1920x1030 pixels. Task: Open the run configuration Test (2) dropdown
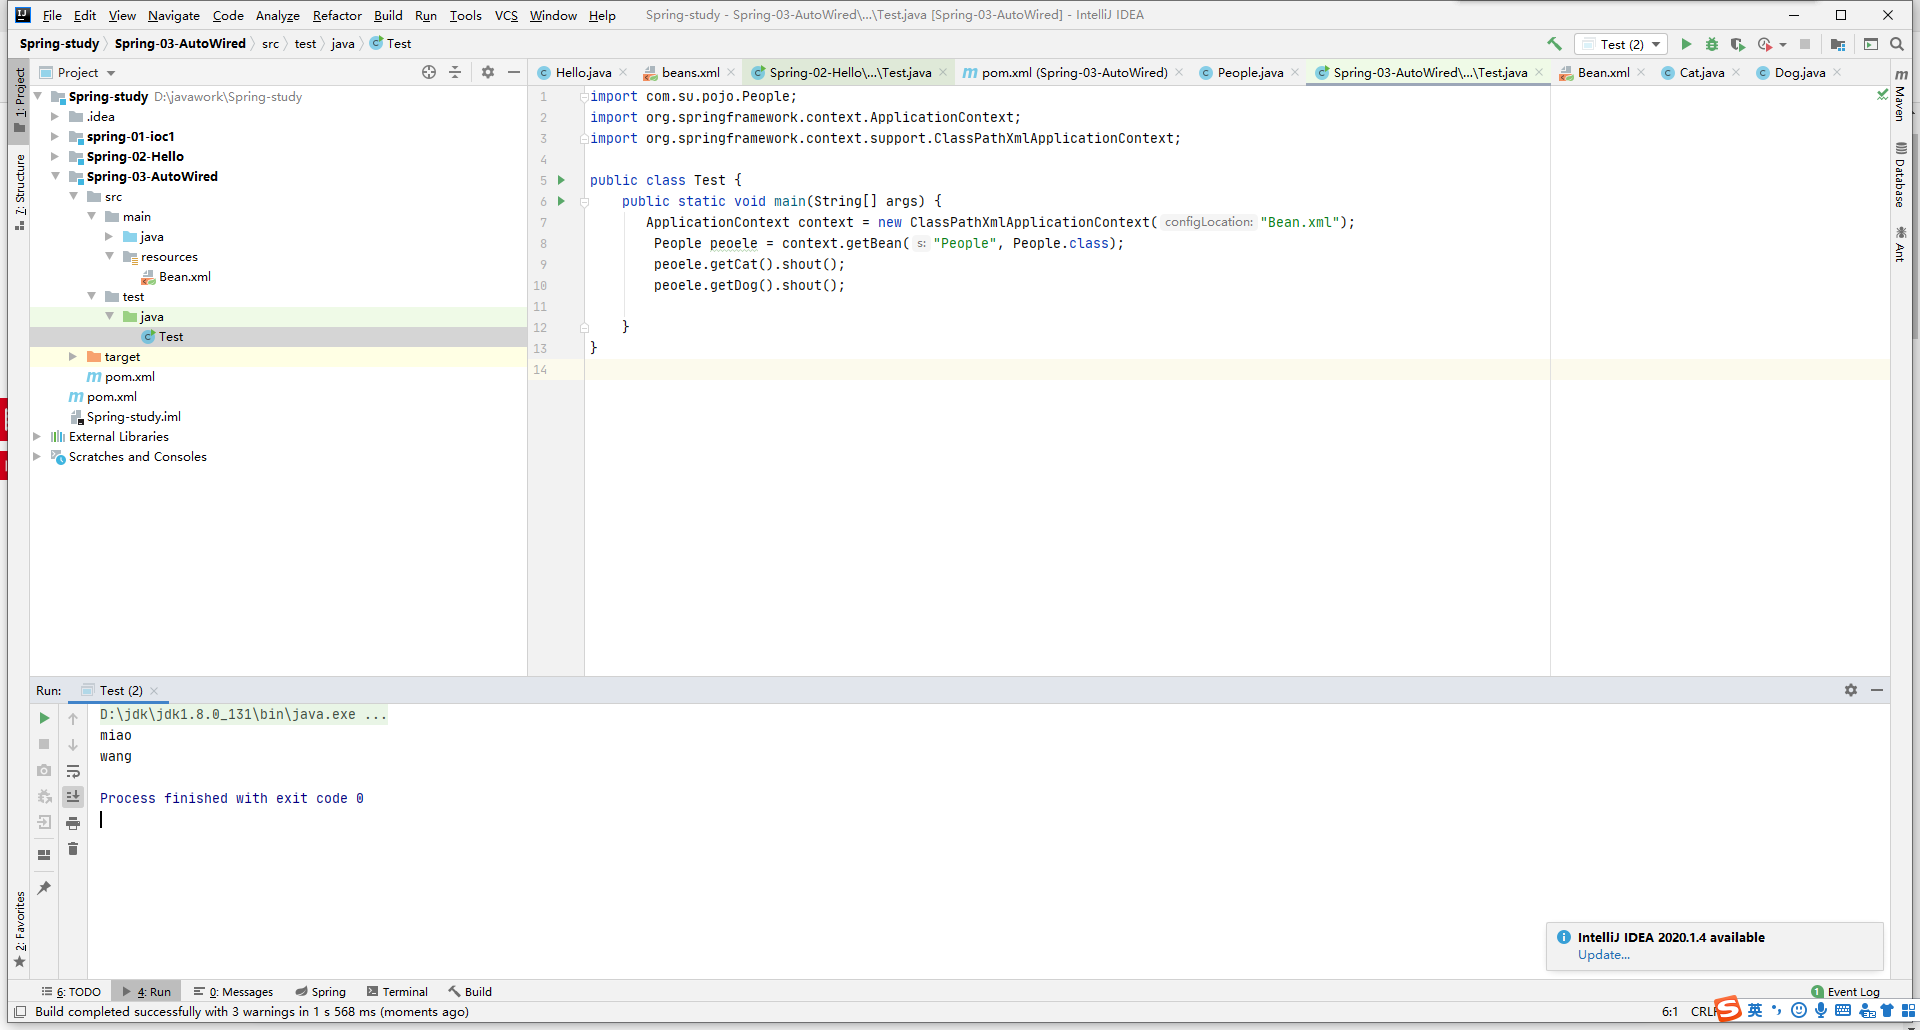point(1621,44)
